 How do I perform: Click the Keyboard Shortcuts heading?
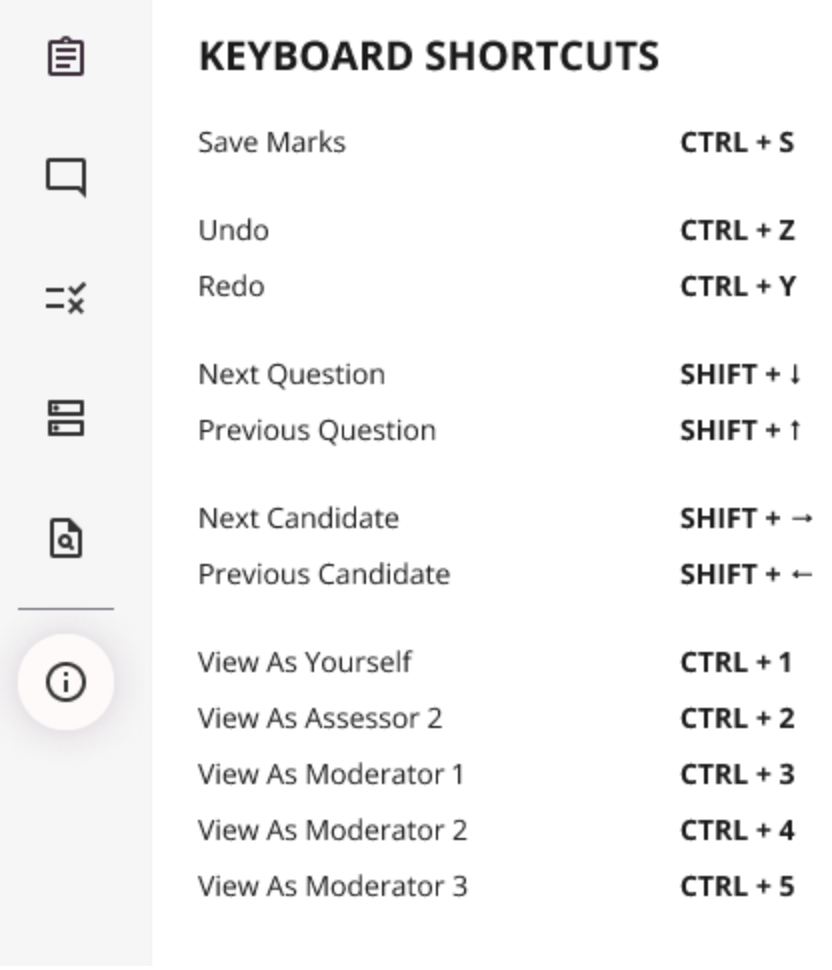[429, 57]
